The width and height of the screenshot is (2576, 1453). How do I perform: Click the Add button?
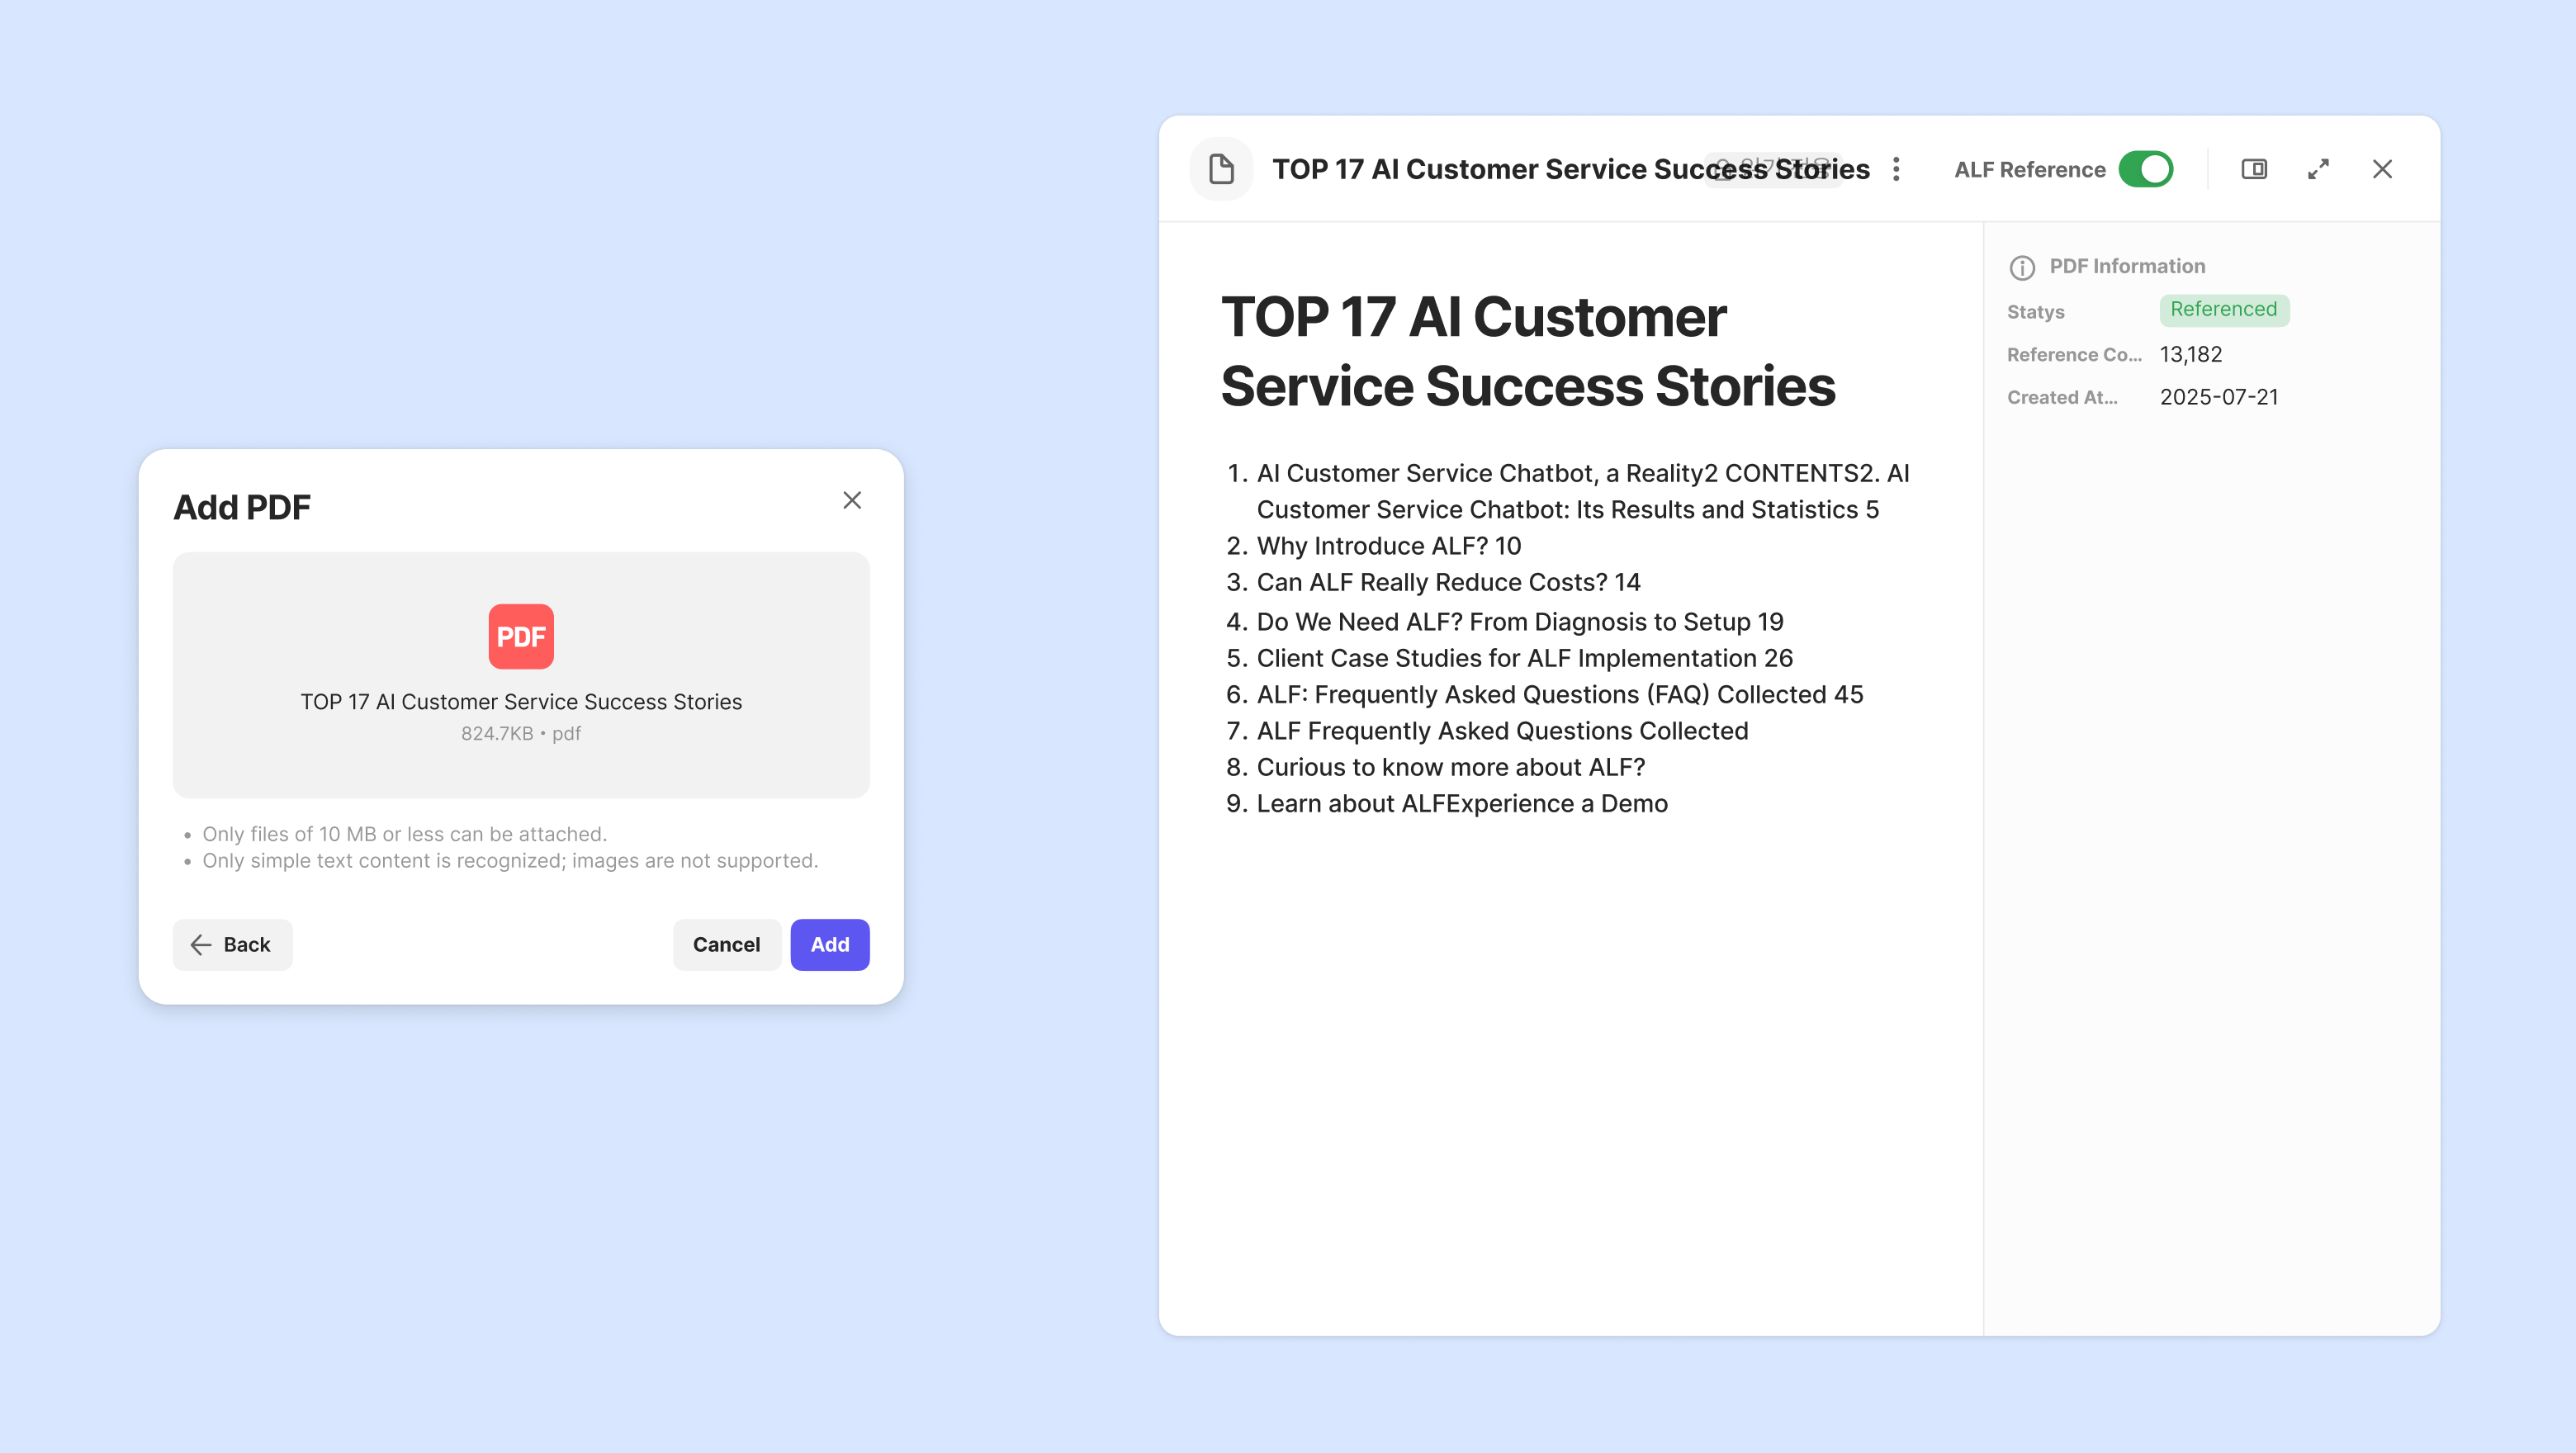829,944
